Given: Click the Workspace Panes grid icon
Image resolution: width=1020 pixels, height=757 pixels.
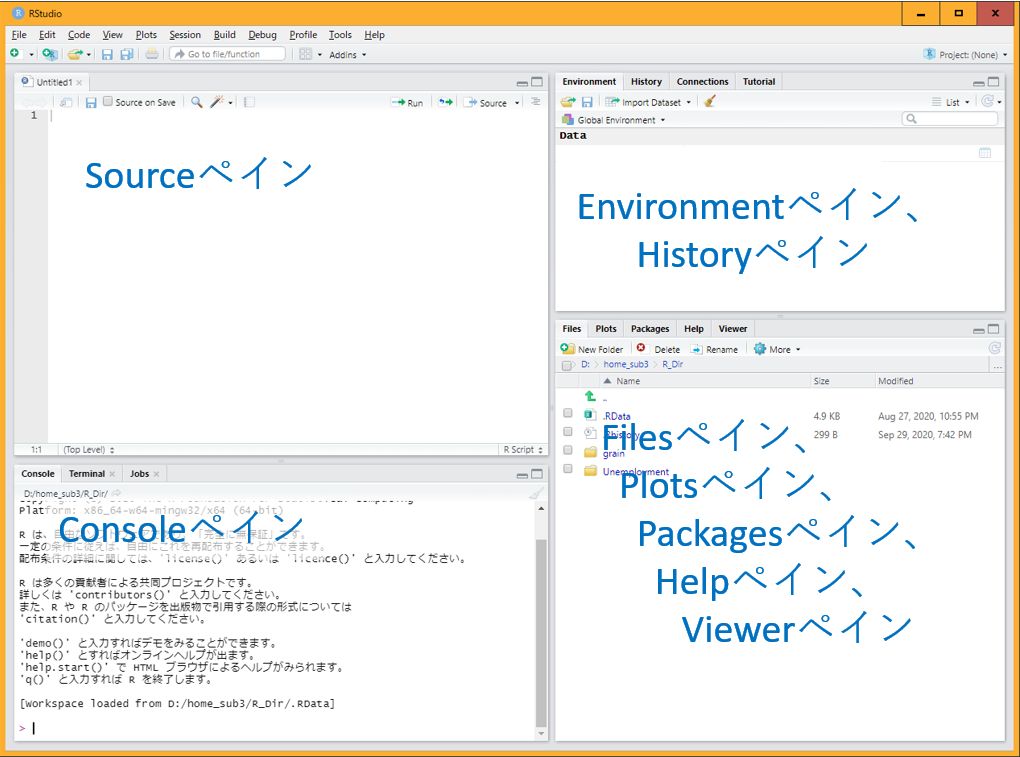Looking at the screenshot, I should point(305,54).
